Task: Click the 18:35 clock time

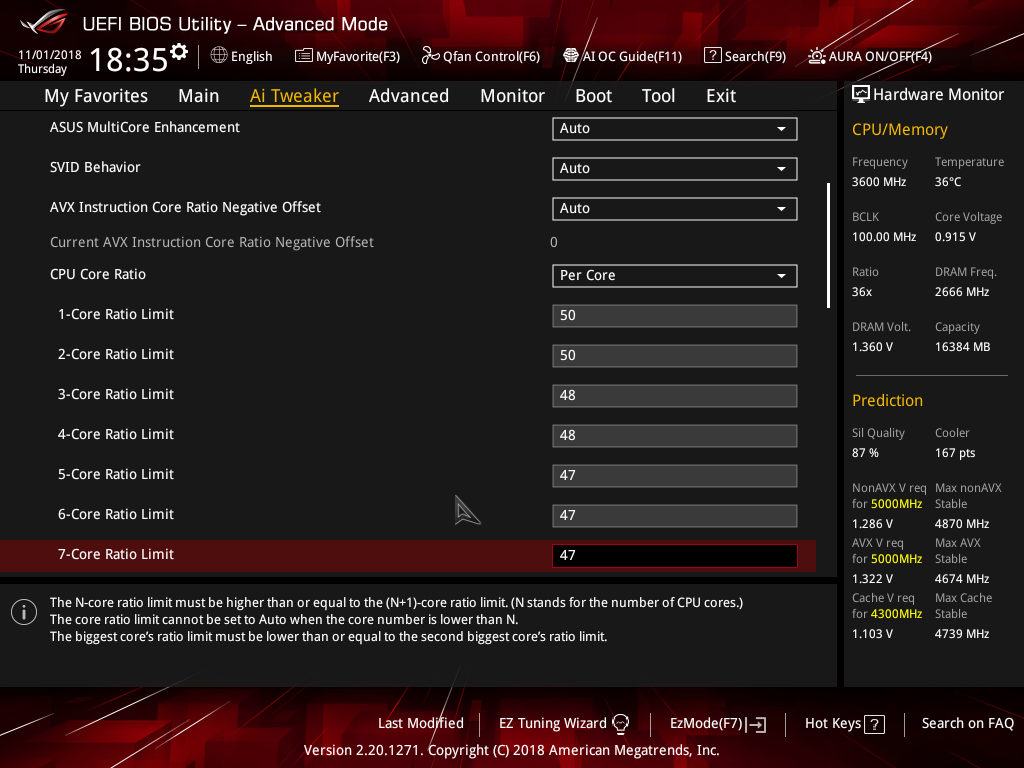Action: point(129,59)
